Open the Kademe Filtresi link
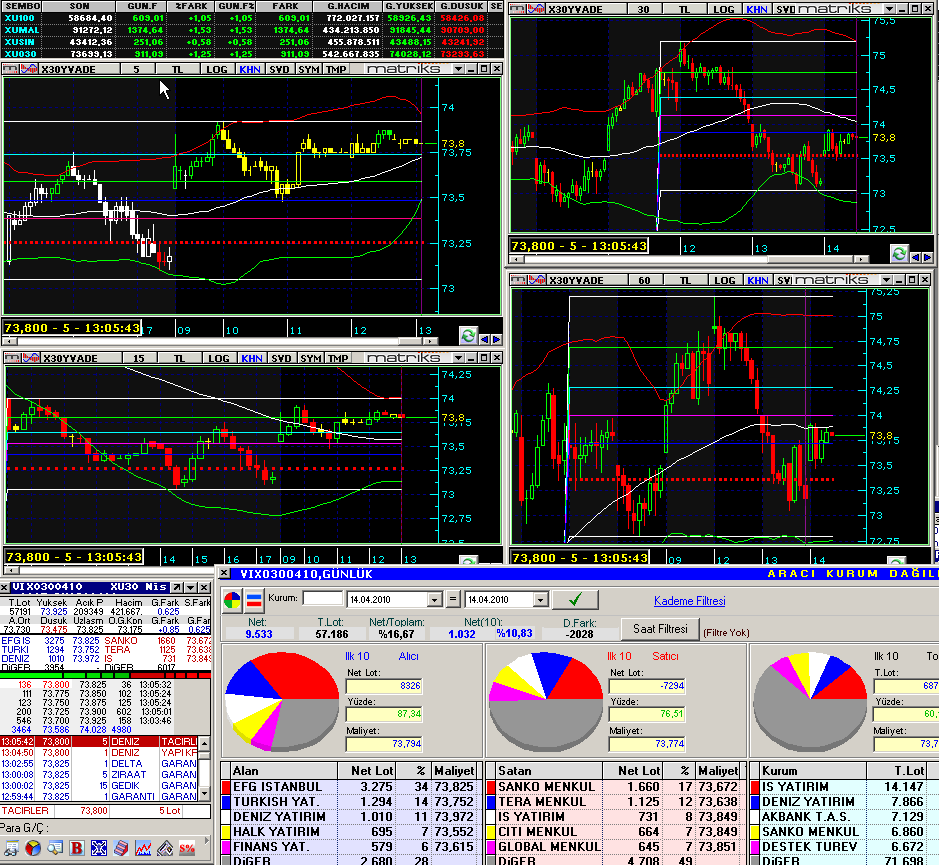This screenshot has width=939, height=865. pyautogui.click(x=689, y=601)
